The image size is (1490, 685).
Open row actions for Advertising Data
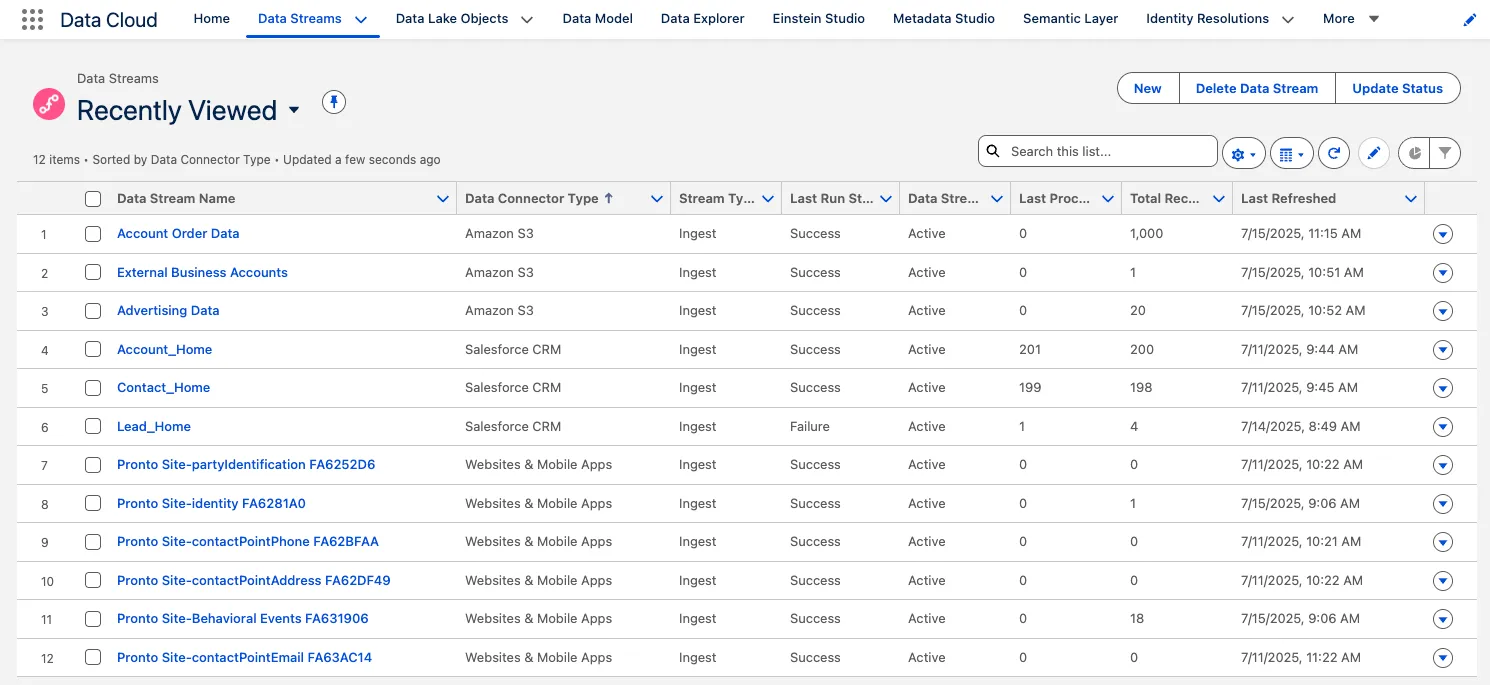tap(1442, 311)
